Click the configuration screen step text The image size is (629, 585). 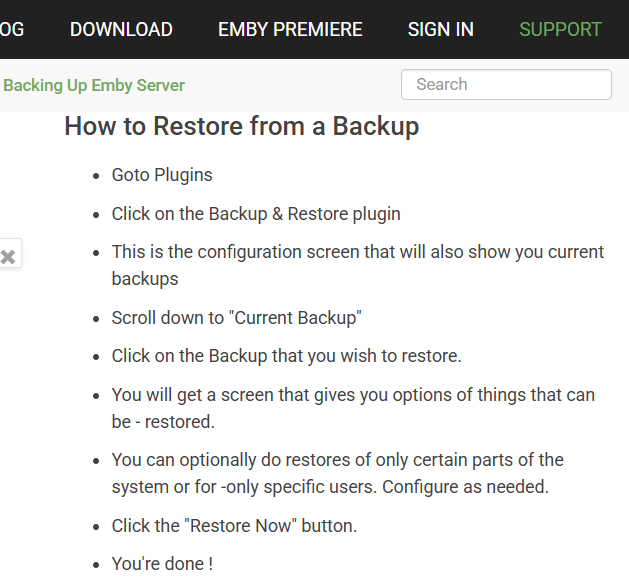(357, 265)
